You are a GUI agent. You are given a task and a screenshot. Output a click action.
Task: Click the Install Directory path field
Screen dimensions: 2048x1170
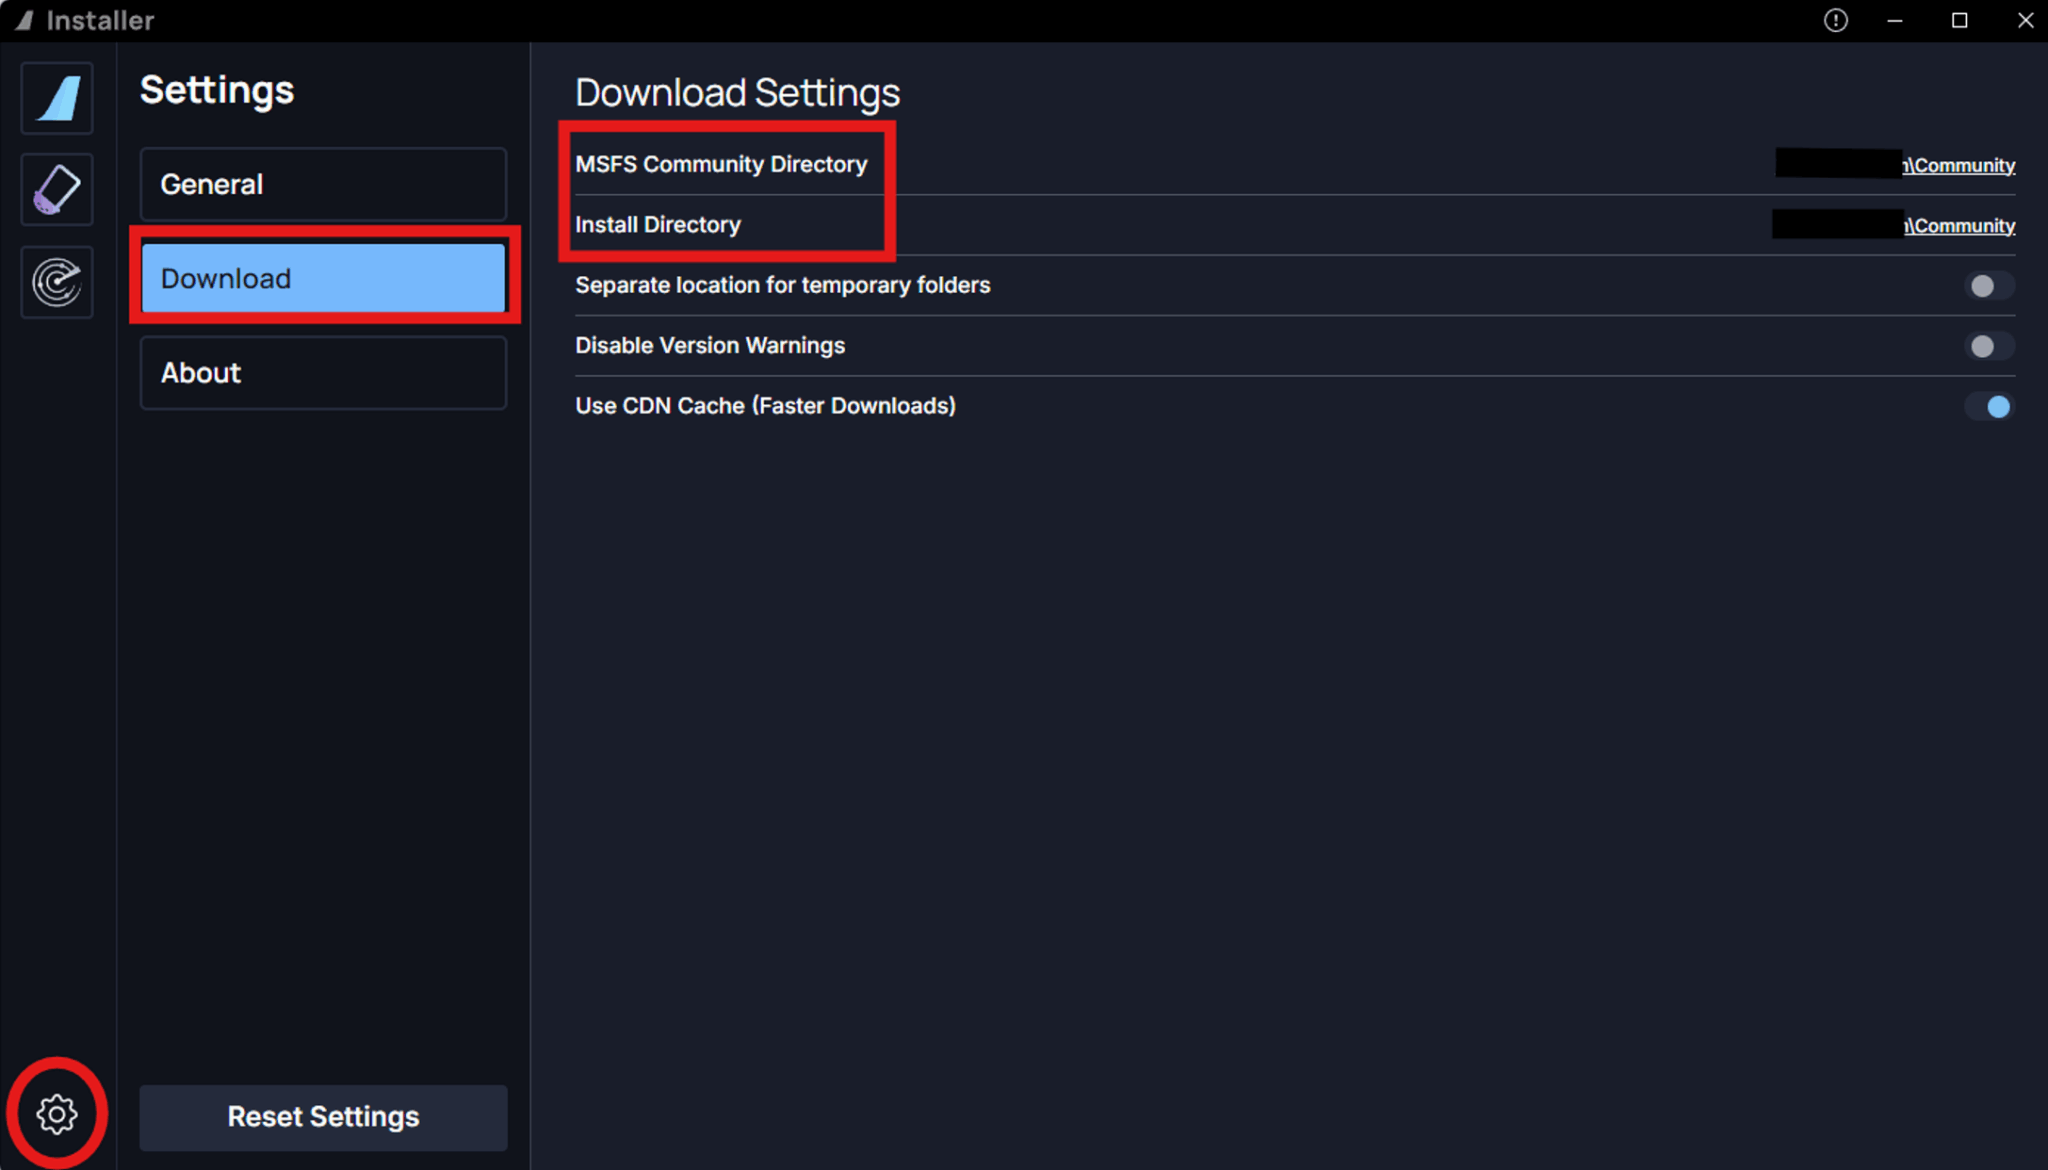(1838, 223)
